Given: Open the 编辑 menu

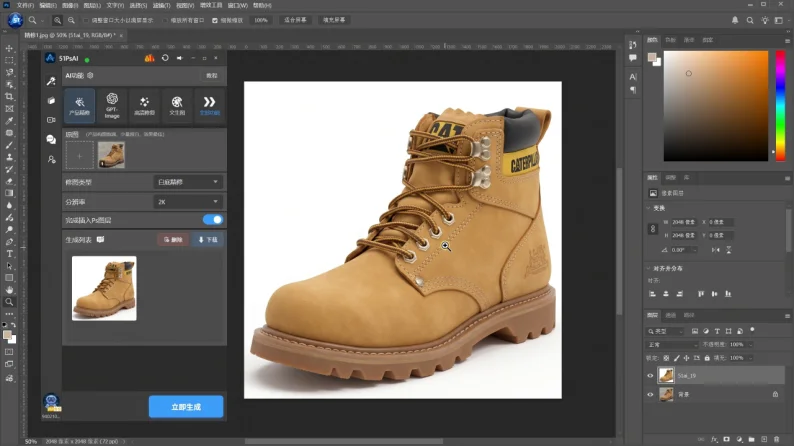Looking at the screenshot, I should (48, 5).
